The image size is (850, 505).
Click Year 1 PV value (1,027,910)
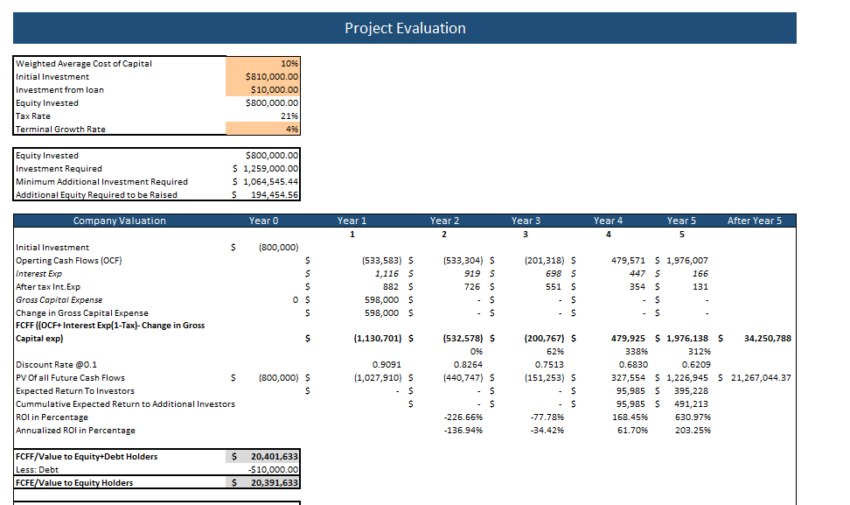[x=378, y=378]
